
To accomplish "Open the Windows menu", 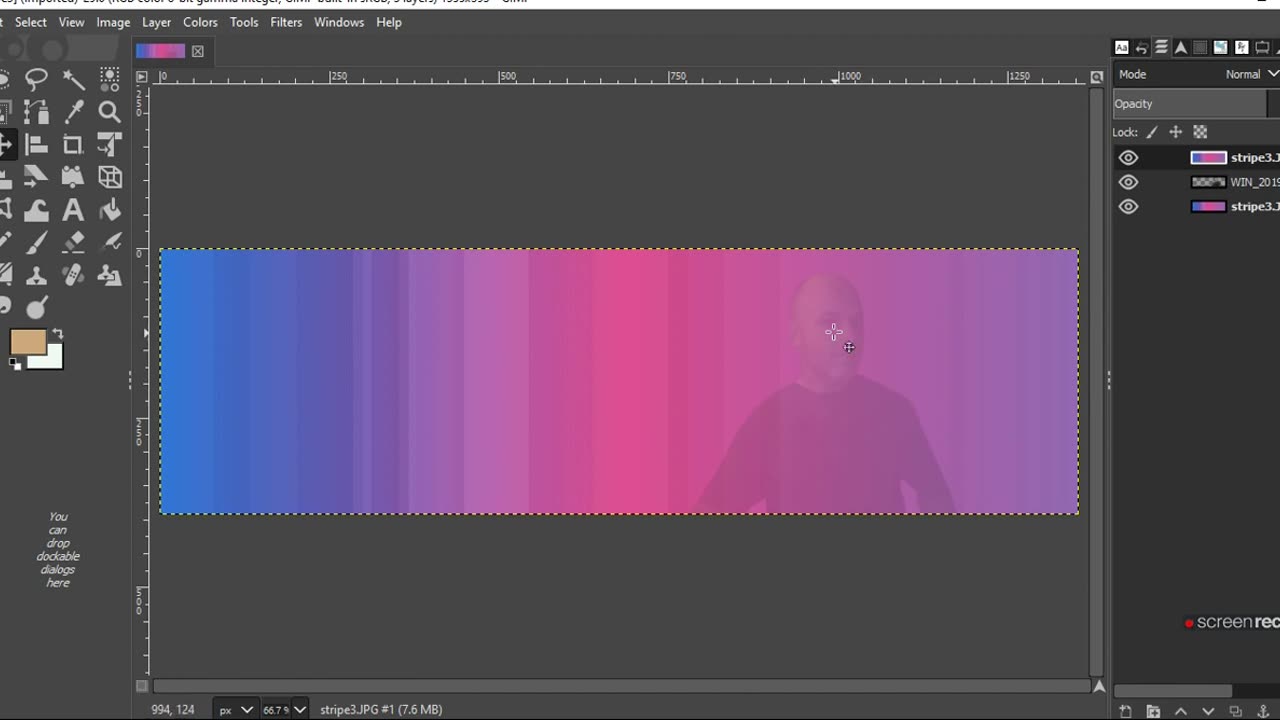I will (x=339, y=22).
